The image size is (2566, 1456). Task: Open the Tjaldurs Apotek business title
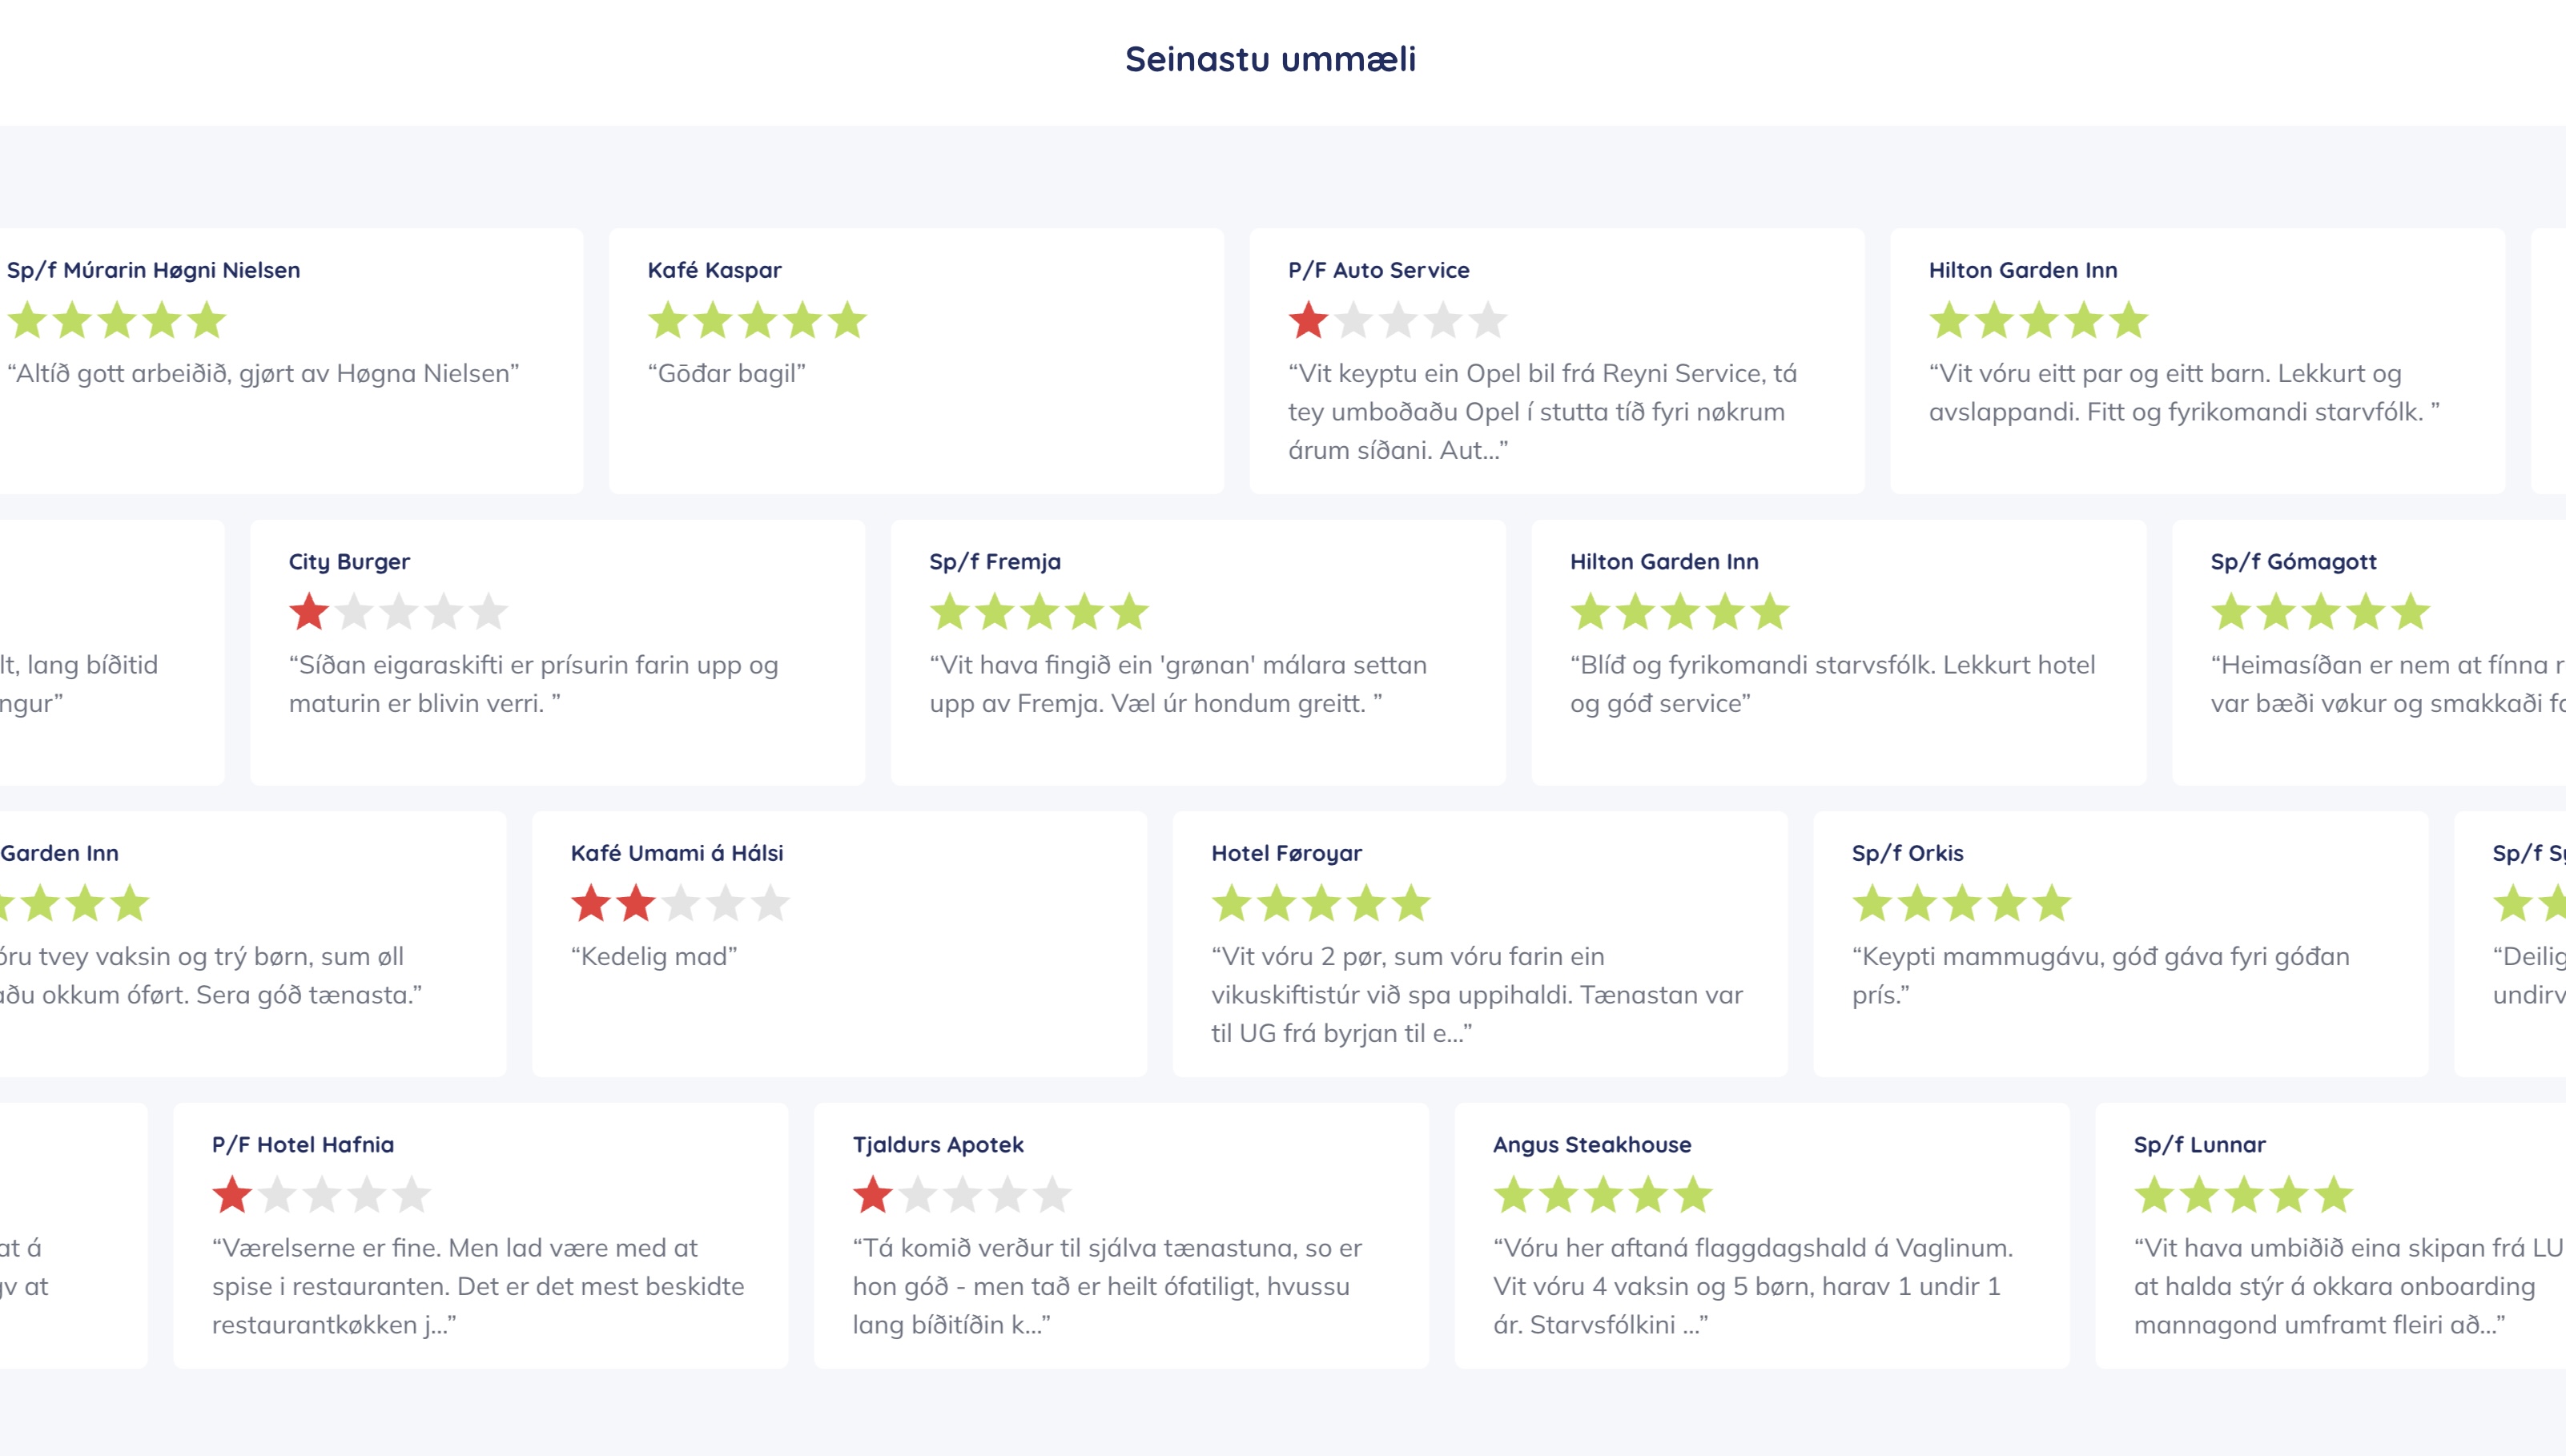pos(938,1145)
